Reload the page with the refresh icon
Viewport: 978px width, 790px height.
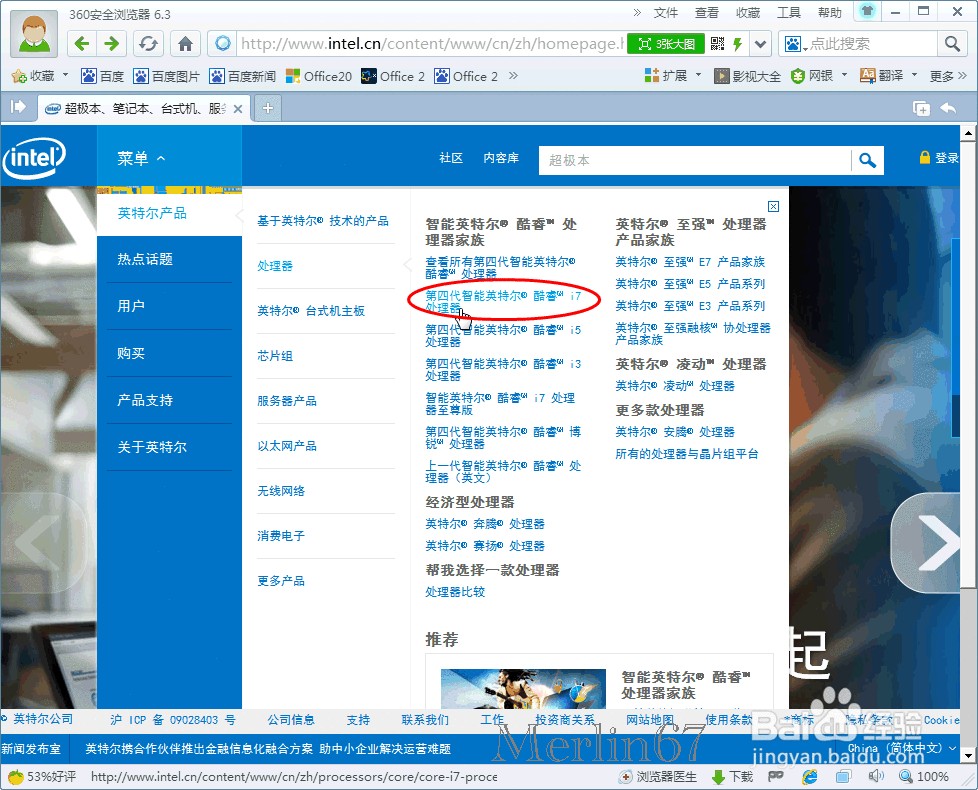pos(148,44)
